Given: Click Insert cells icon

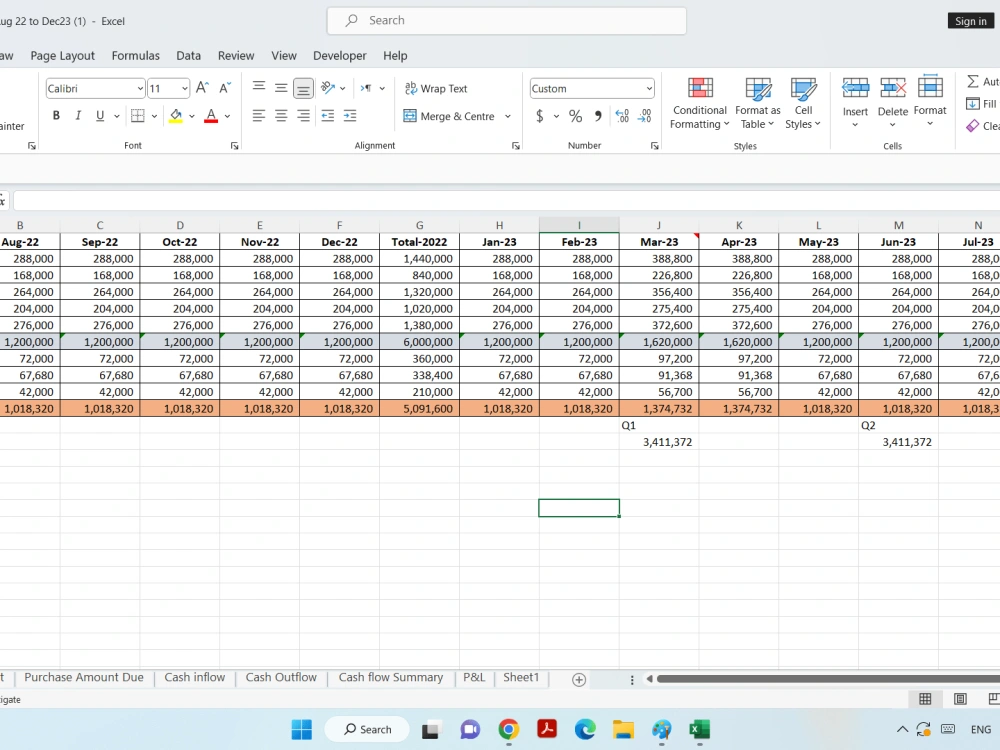Looking at the screenshot, I should tap(855, 88).
